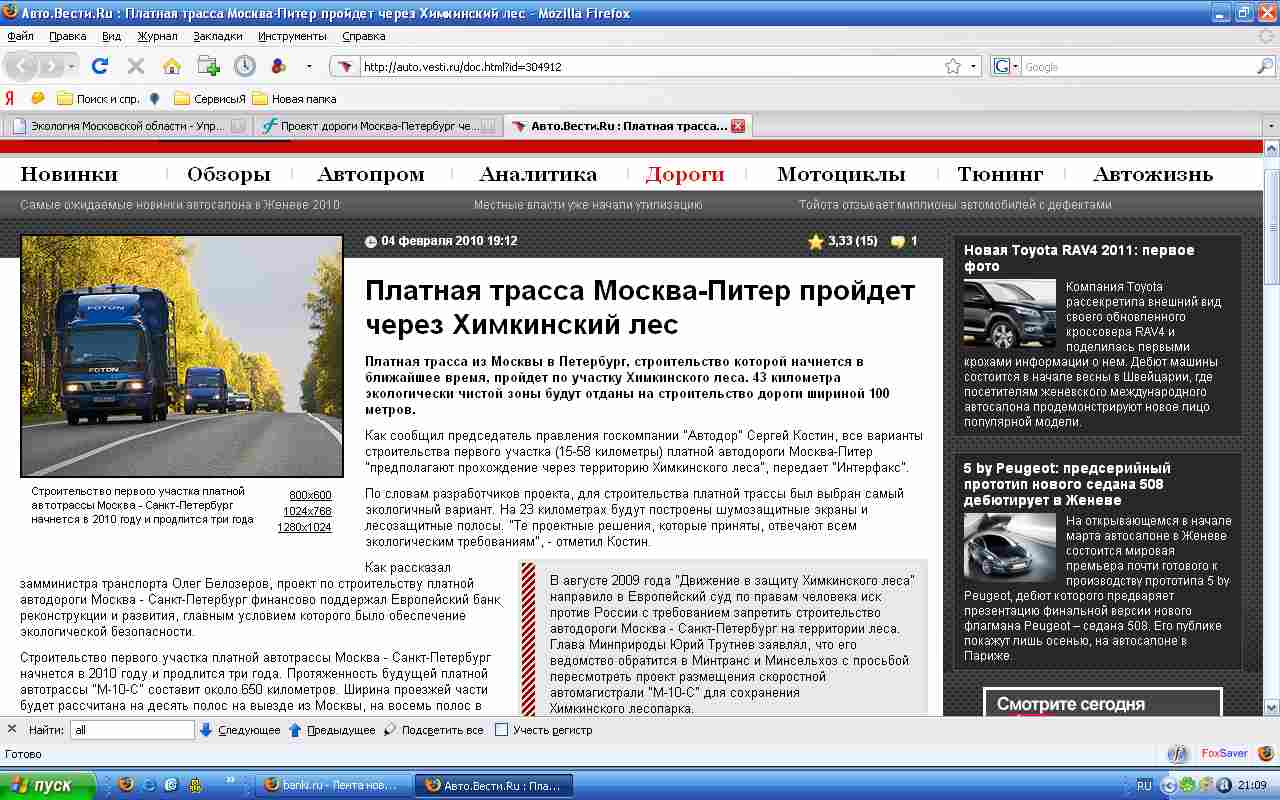
Task: Open the list all tabs dropdown
Action: pos(1271,126)
